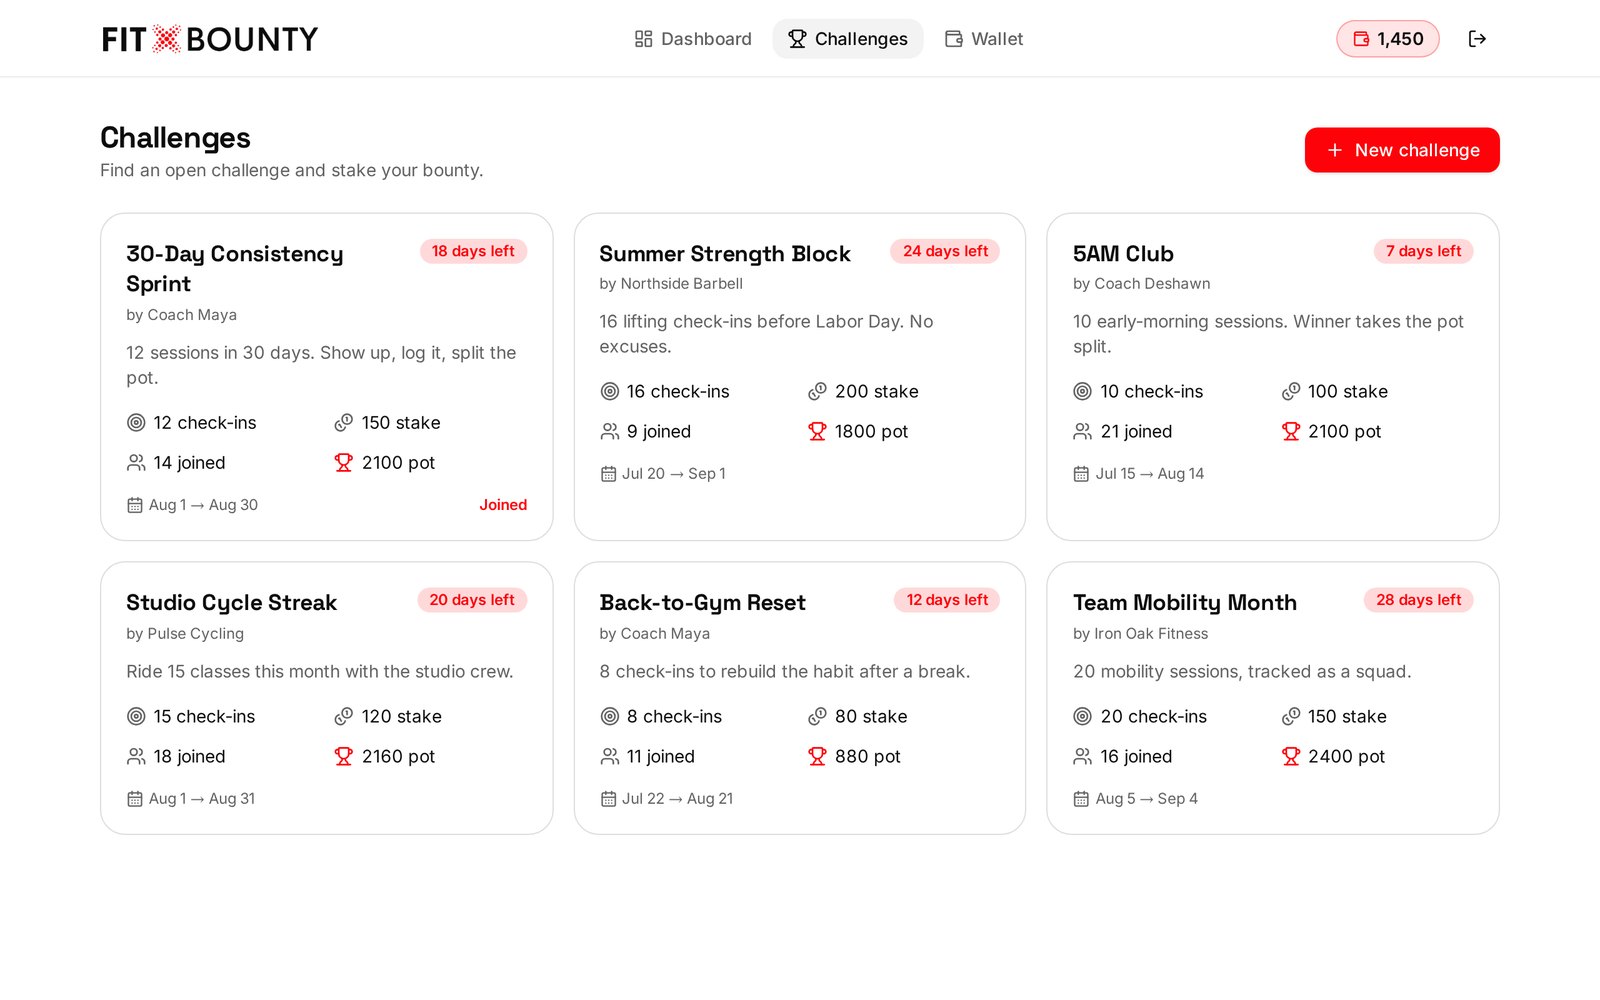The width and height of the screenshot is (1600, 1000).
Task: Open the Studio Cycle Streak challenge title
Action: point(231,603)
